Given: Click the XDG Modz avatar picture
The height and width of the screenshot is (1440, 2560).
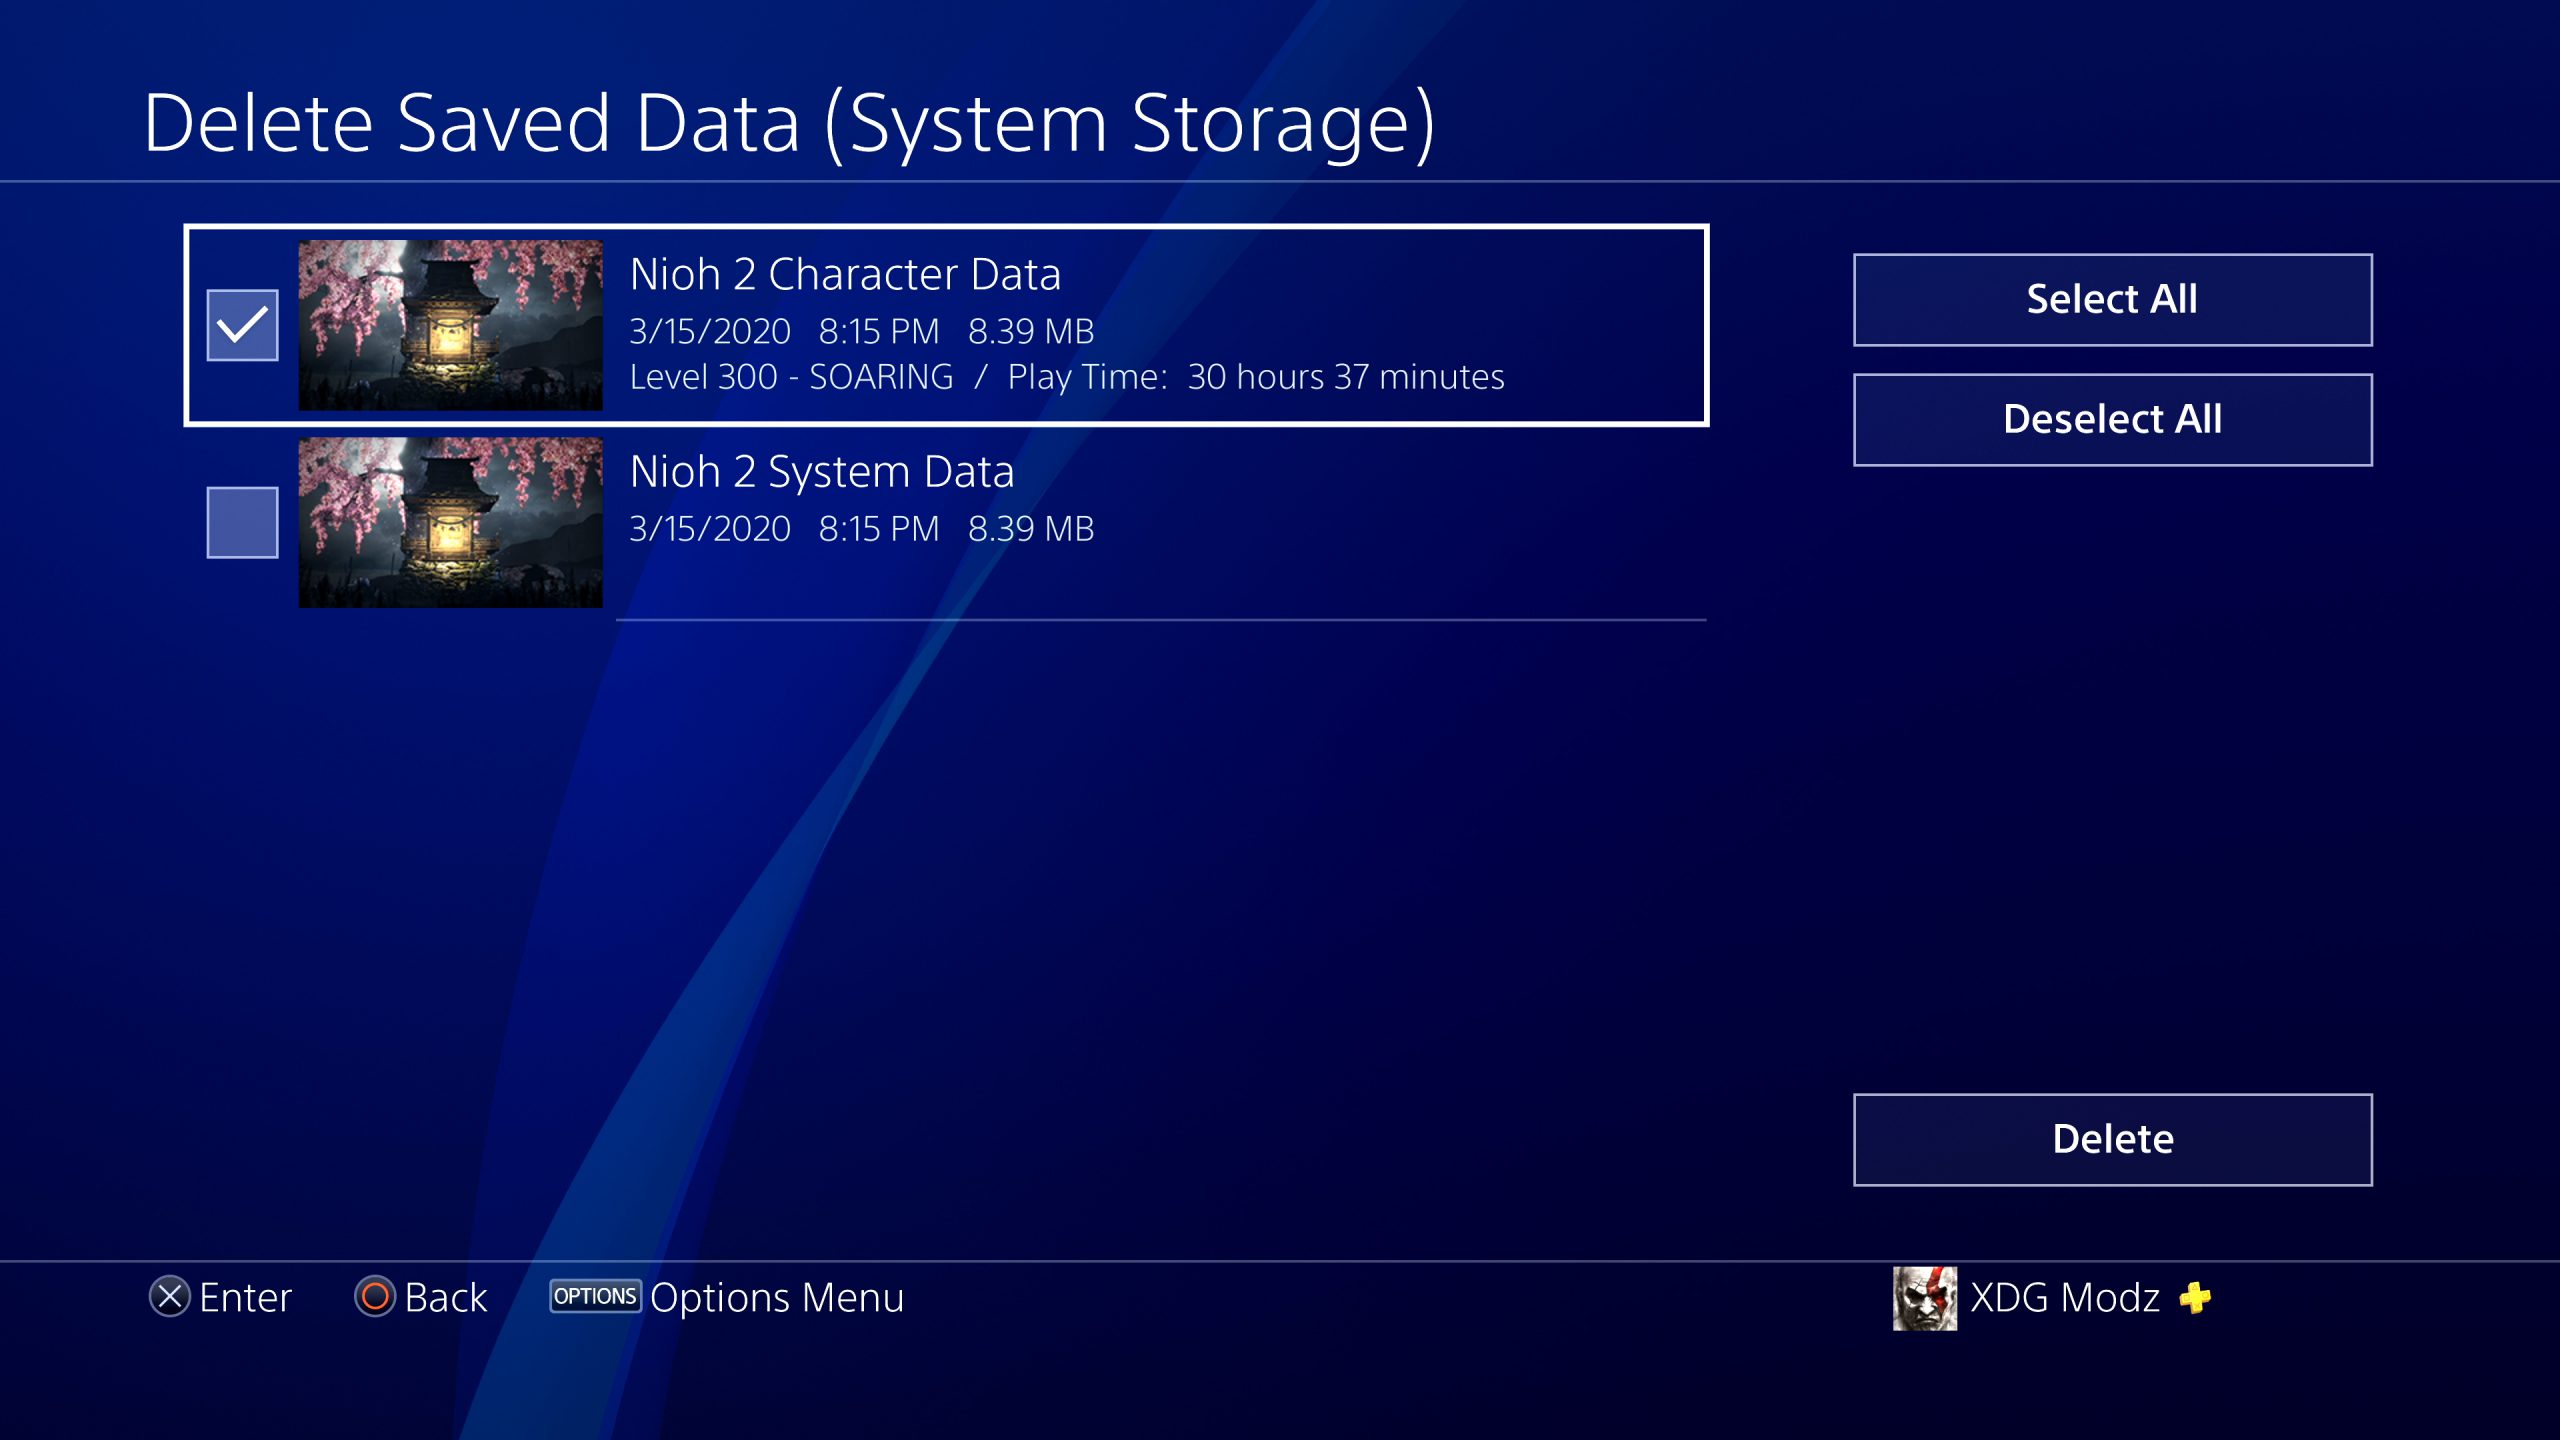Looking at the screenshot, I should click(x=1925, y=1298).
